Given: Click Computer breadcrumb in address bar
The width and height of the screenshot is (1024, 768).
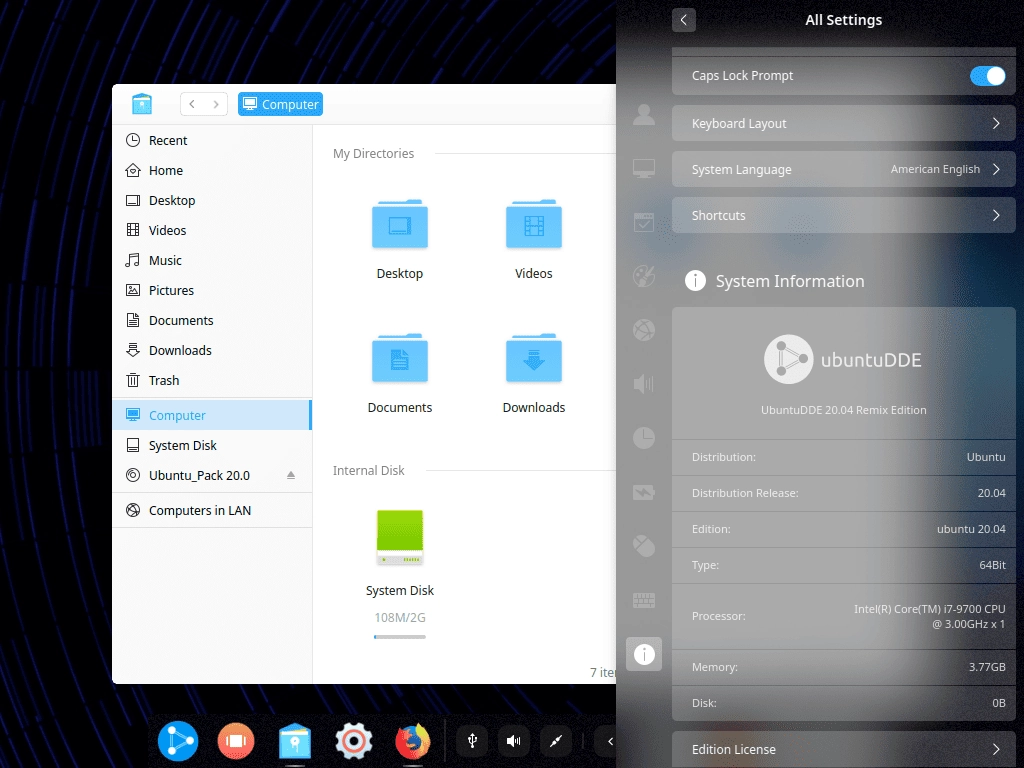Looking at the screenshot, I should [280, 104].
